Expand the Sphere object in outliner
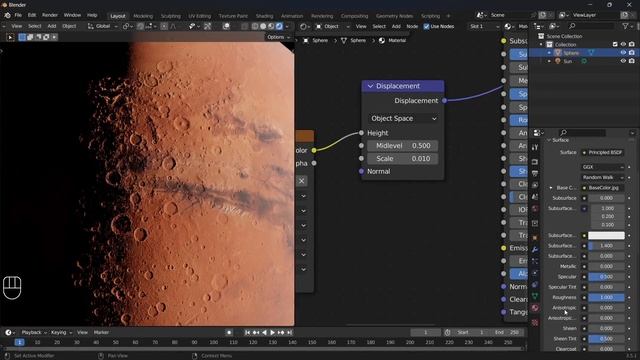 (x=549, y=53)
